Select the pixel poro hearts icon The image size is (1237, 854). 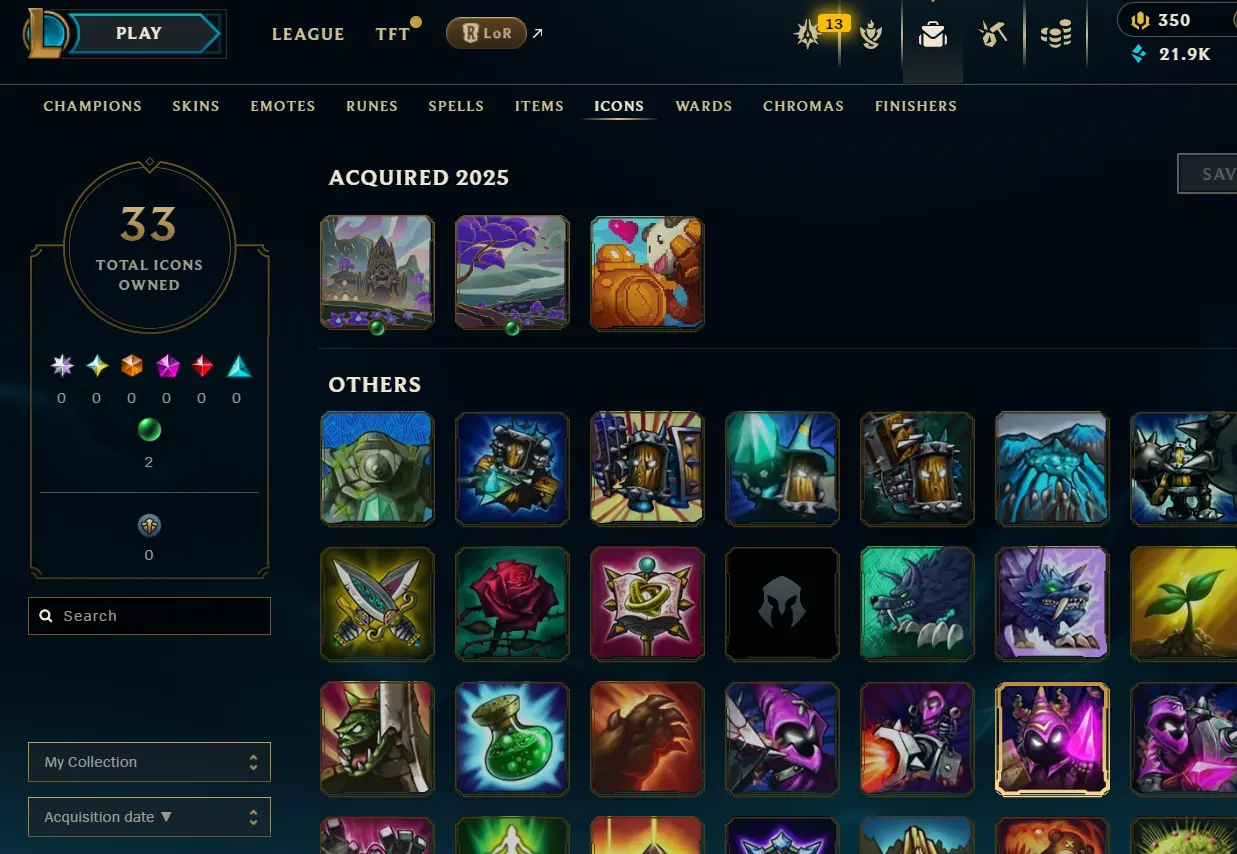(x=647, y=273)
